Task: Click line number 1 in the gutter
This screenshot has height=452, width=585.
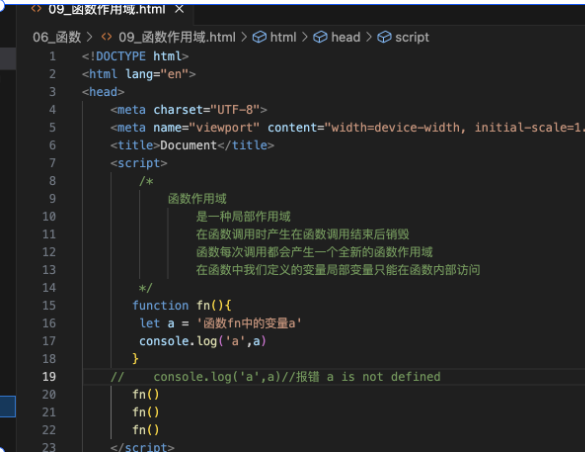Action: [52, 56]
